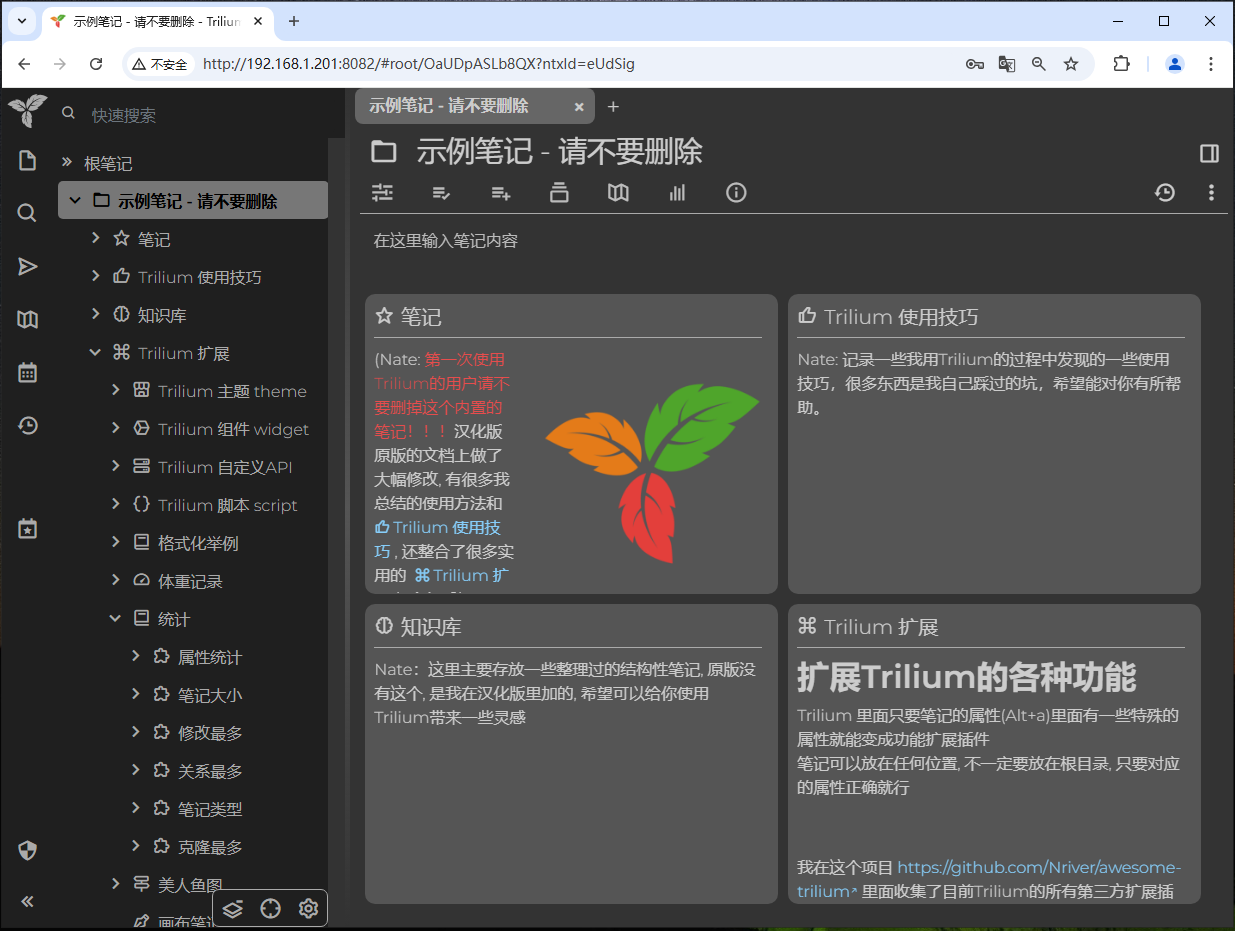1235x931 pixels.
Task: Add a new Trilium note tab
Action: 614,107
